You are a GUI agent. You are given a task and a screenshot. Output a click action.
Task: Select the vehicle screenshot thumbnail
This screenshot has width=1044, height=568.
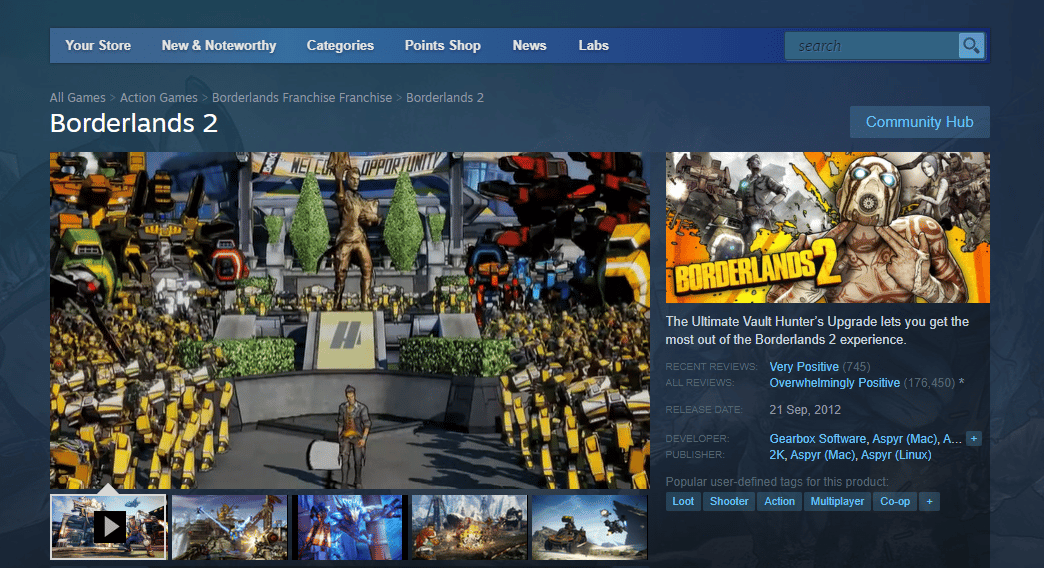tap(589, 527)
